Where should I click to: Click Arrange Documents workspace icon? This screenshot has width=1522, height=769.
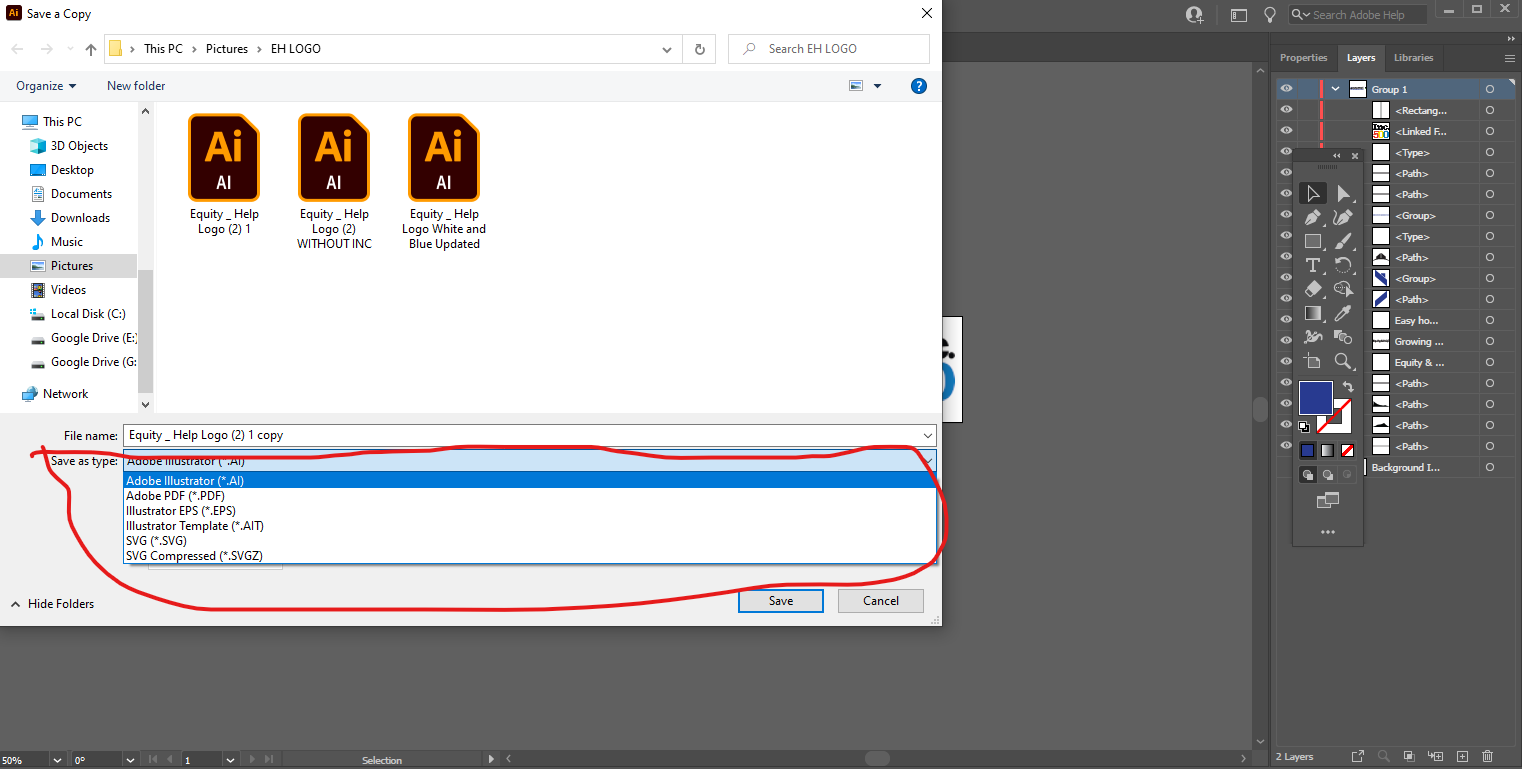pos(1239,15)
